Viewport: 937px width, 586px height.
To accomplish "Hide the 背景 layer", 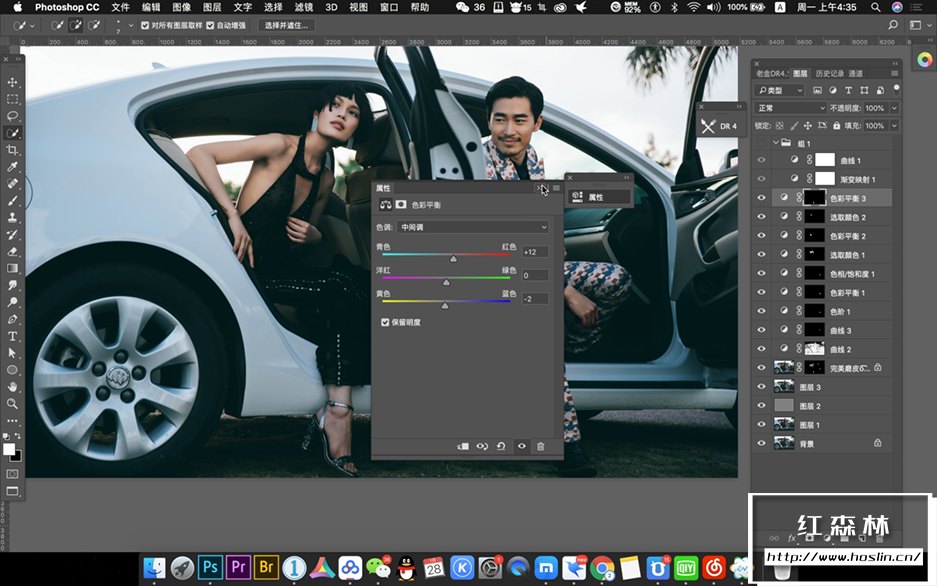I will 761,442.
